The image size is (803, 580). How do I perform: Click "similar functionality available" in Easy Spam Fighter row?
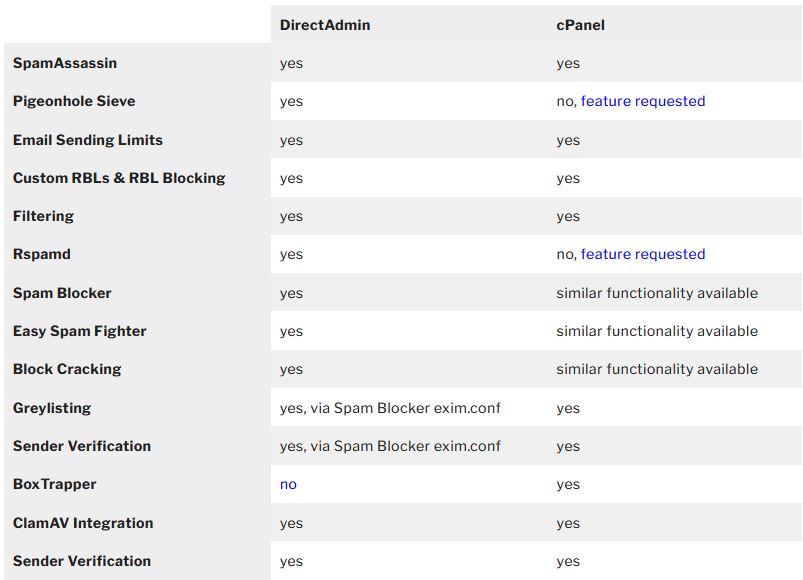(x=657, y=331)
